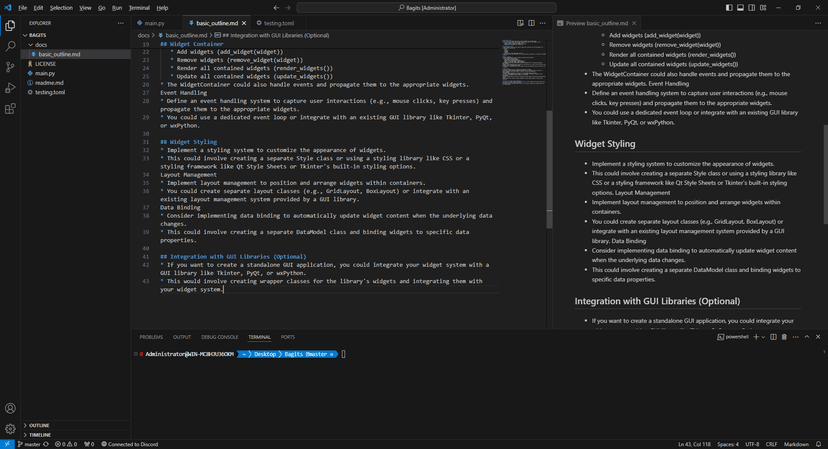Open the Terminal menu
The height and width of the screenshot is (449, 828).
pos(139,8)
